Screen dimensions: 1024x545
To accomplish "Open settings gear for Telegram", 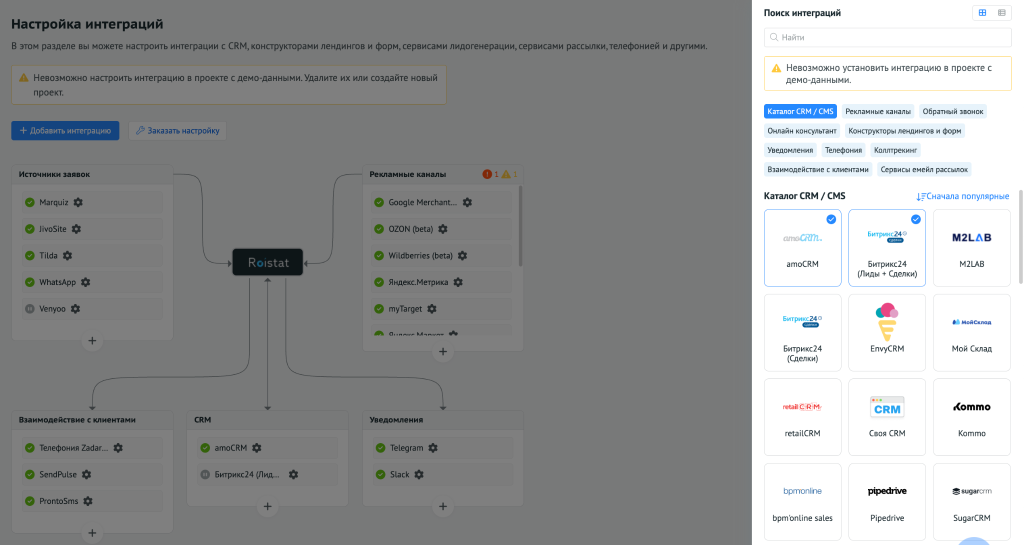I will [x=433, y=448].
